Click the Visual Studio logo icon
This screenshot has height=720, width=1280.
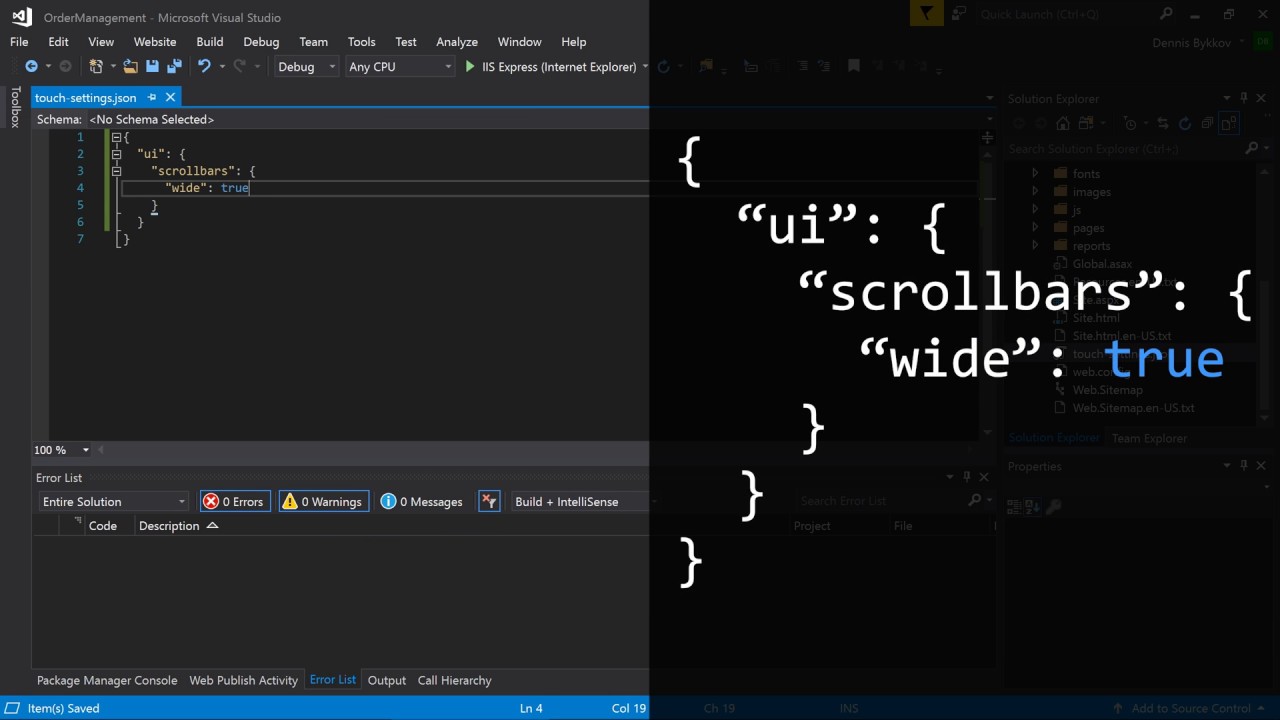pos(22,17)
